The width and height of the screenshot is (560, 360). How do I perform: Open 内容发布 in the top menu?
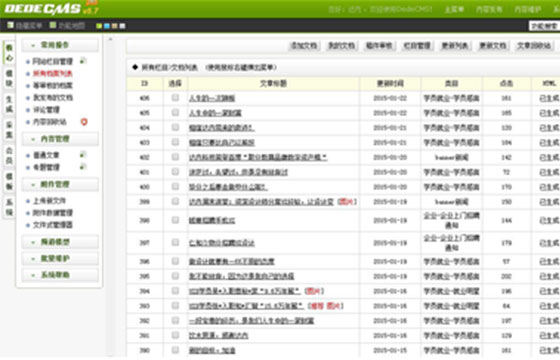point(489,9)
